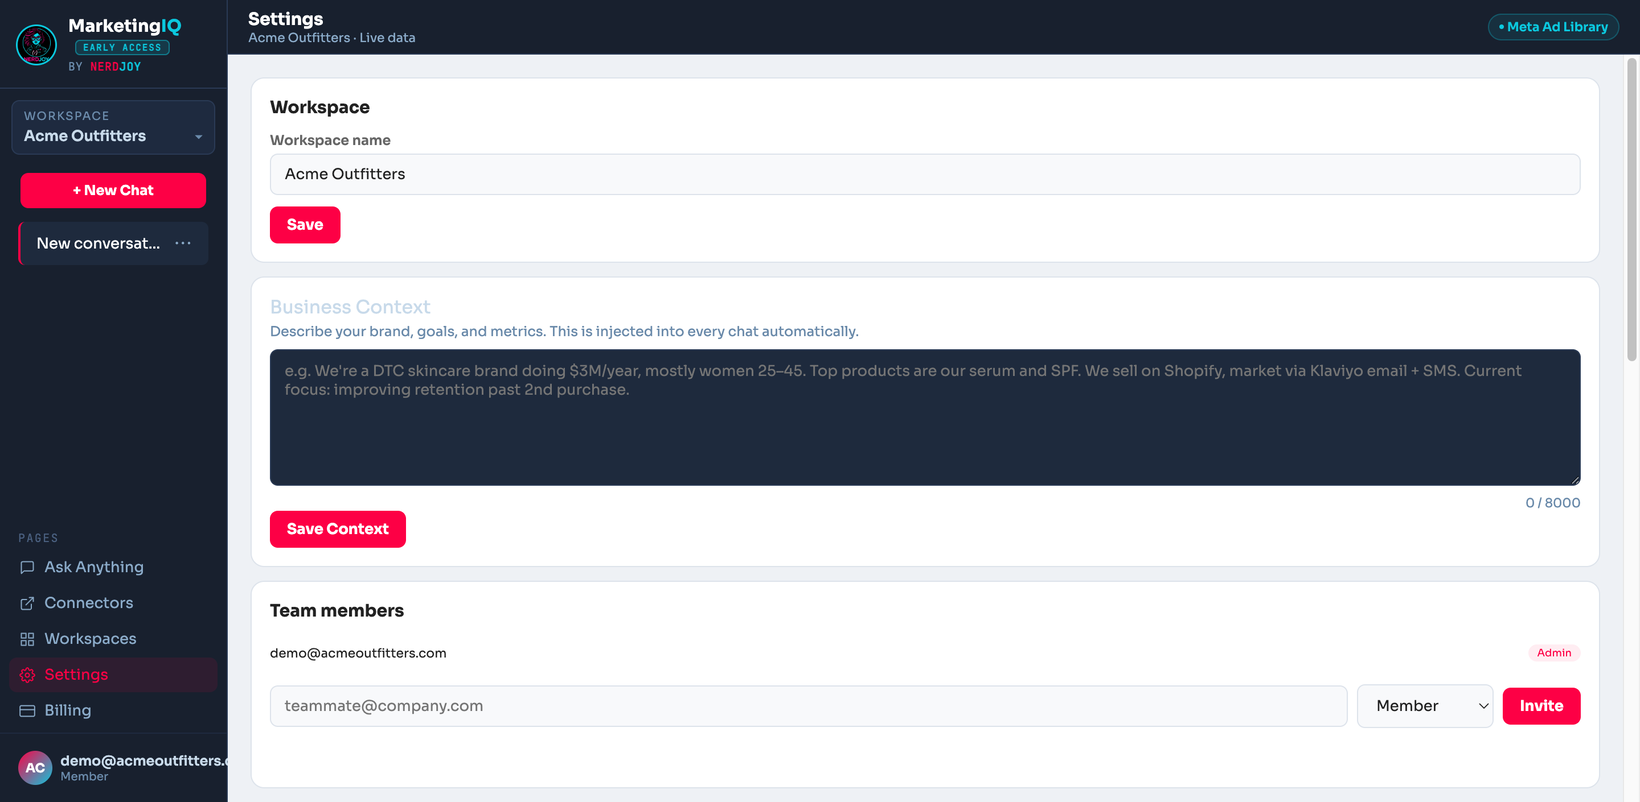Click the MarketingIQ logo avatar
This screenshot has width=1640, height=802.
(36, 45)
